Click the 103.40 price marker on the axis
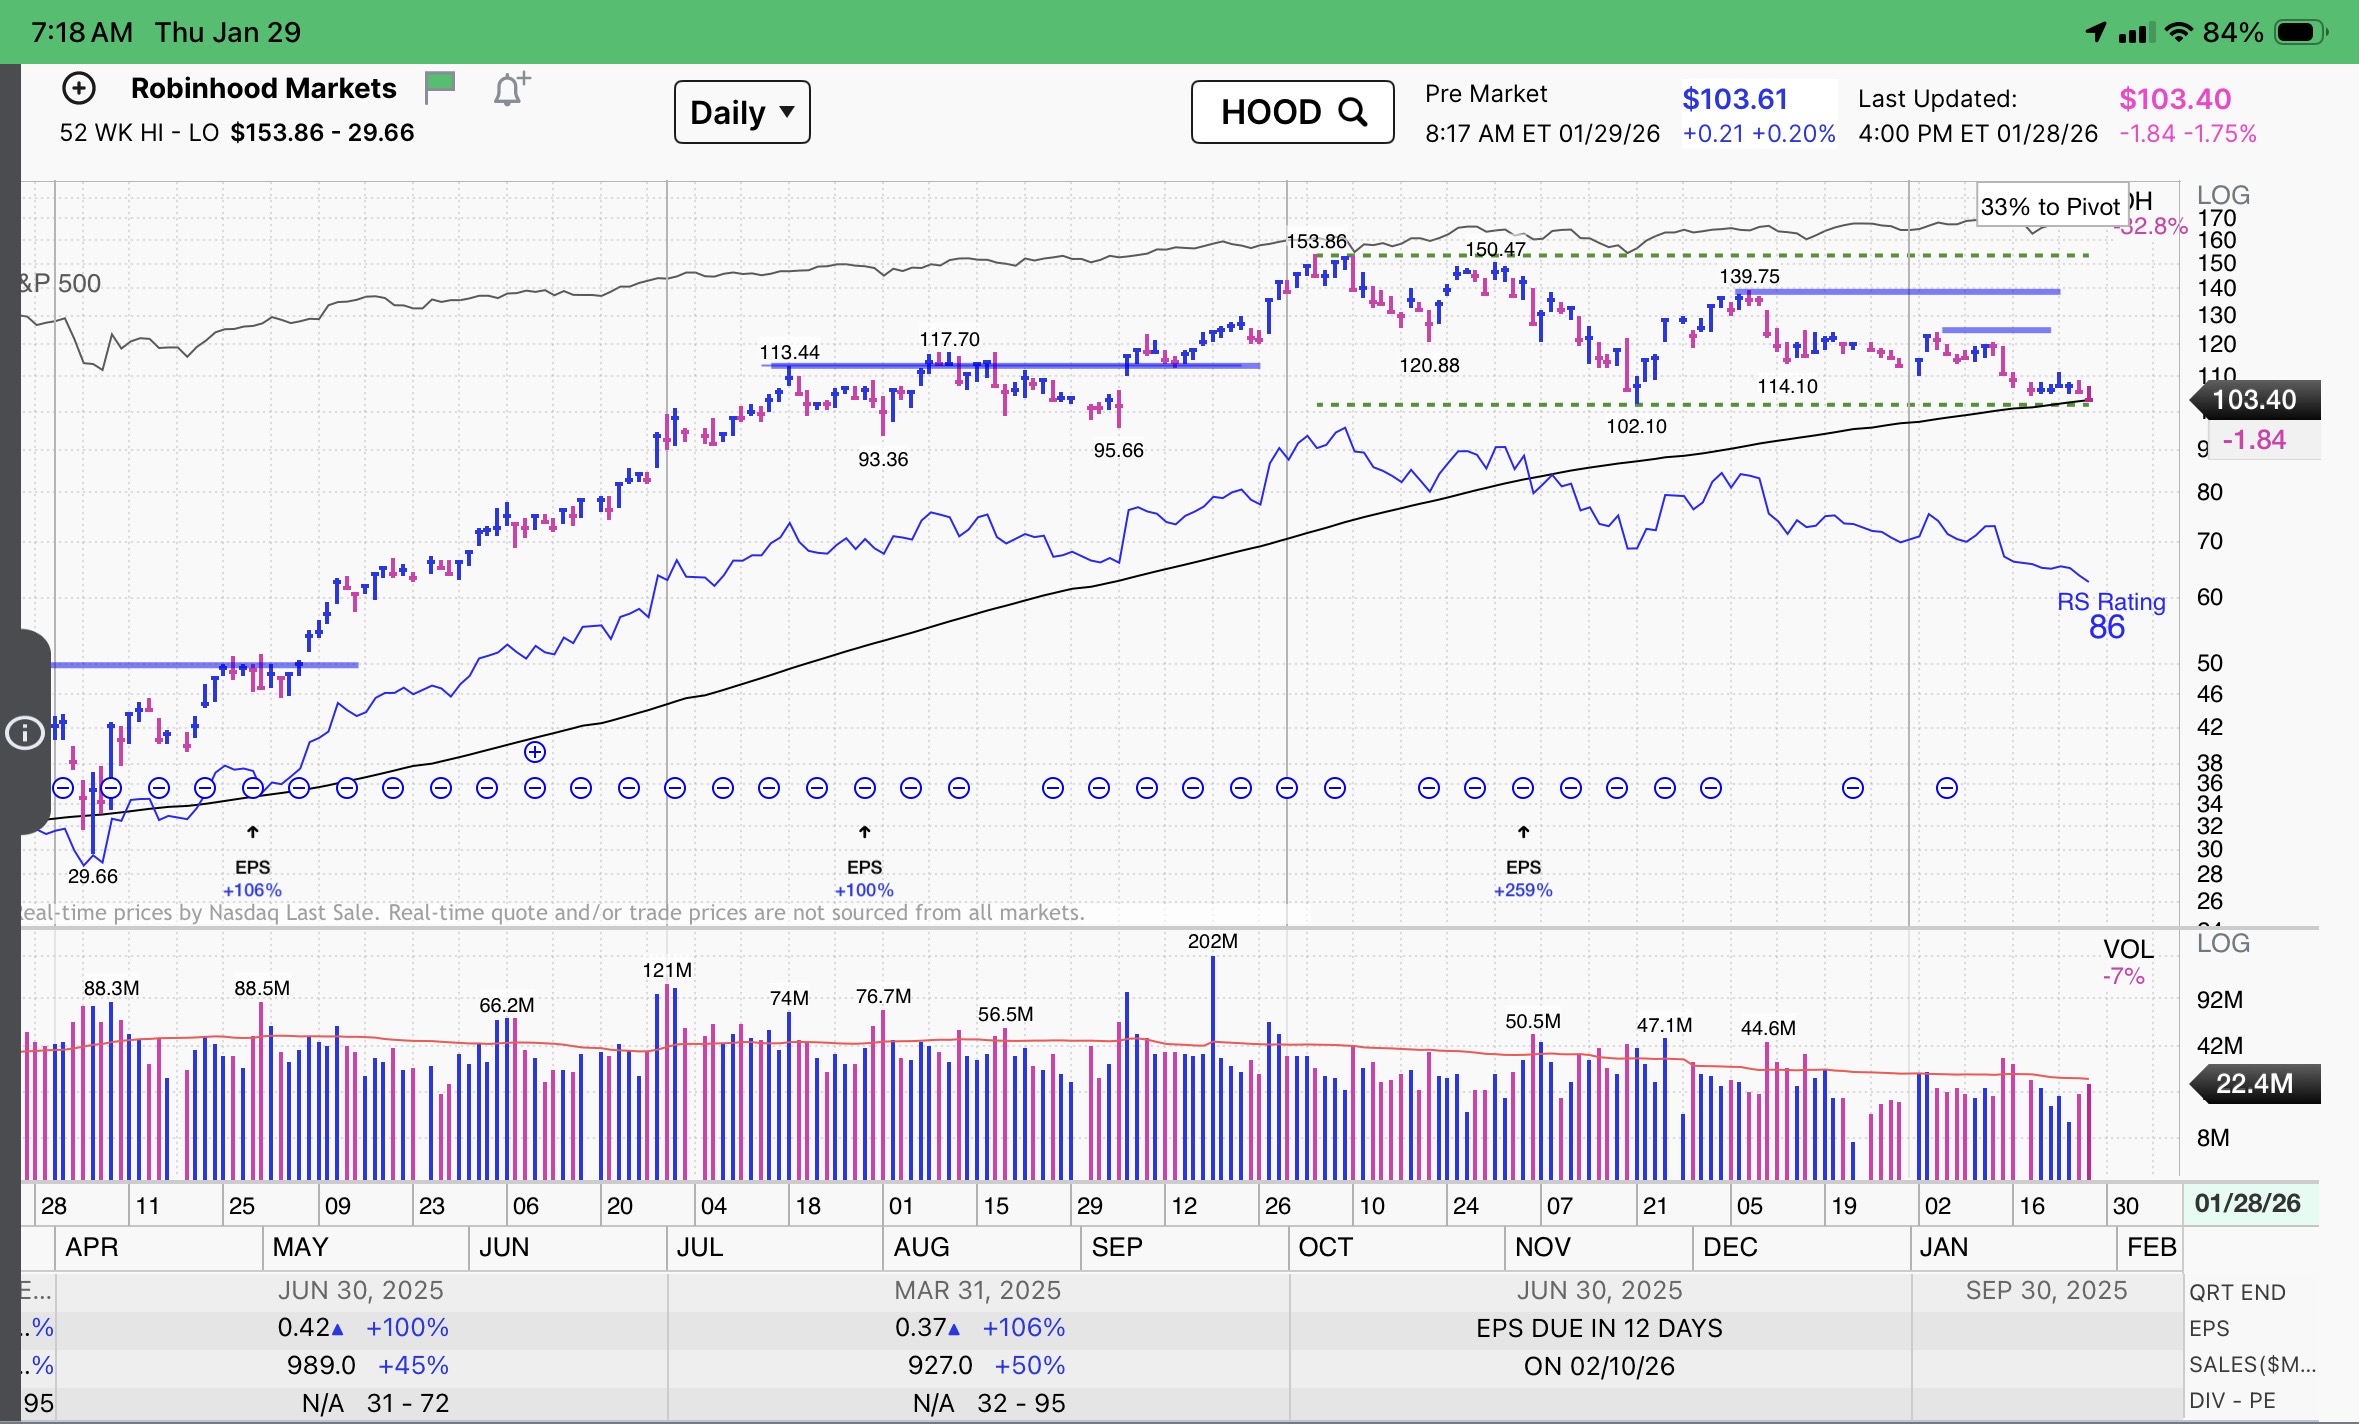This screenshot has height=1424, width=2359. coord(2254,400)
